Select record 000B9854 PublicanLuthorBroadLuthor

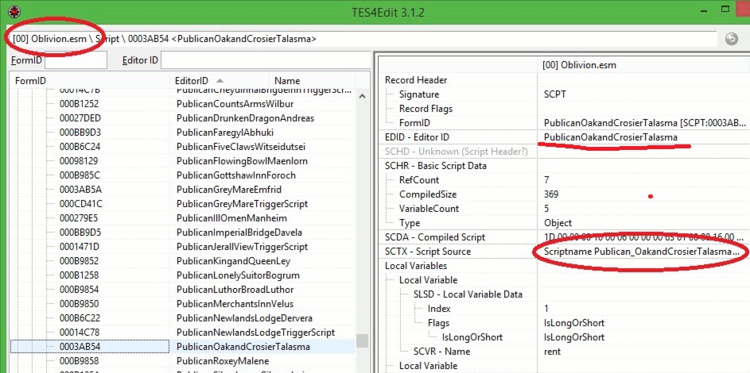[182, 290]
